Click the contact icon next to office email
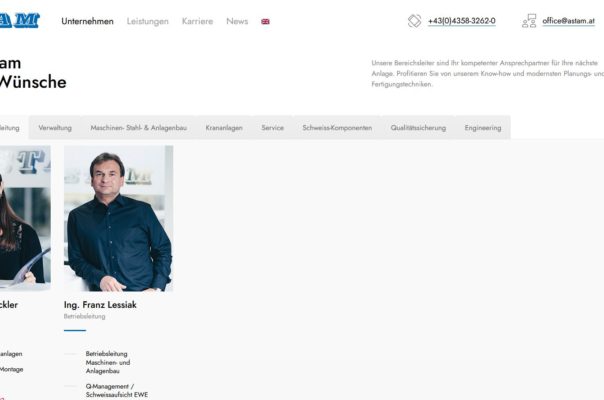604x400 pixels. (529, 21)
